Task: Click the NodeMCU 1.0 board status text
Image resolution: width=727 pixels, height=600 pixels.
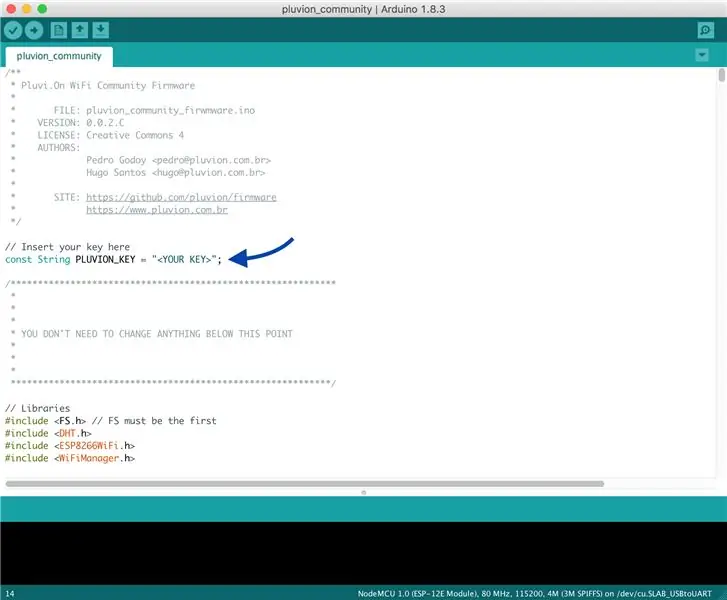Action: pyautogui.click(x=534, y=594)
